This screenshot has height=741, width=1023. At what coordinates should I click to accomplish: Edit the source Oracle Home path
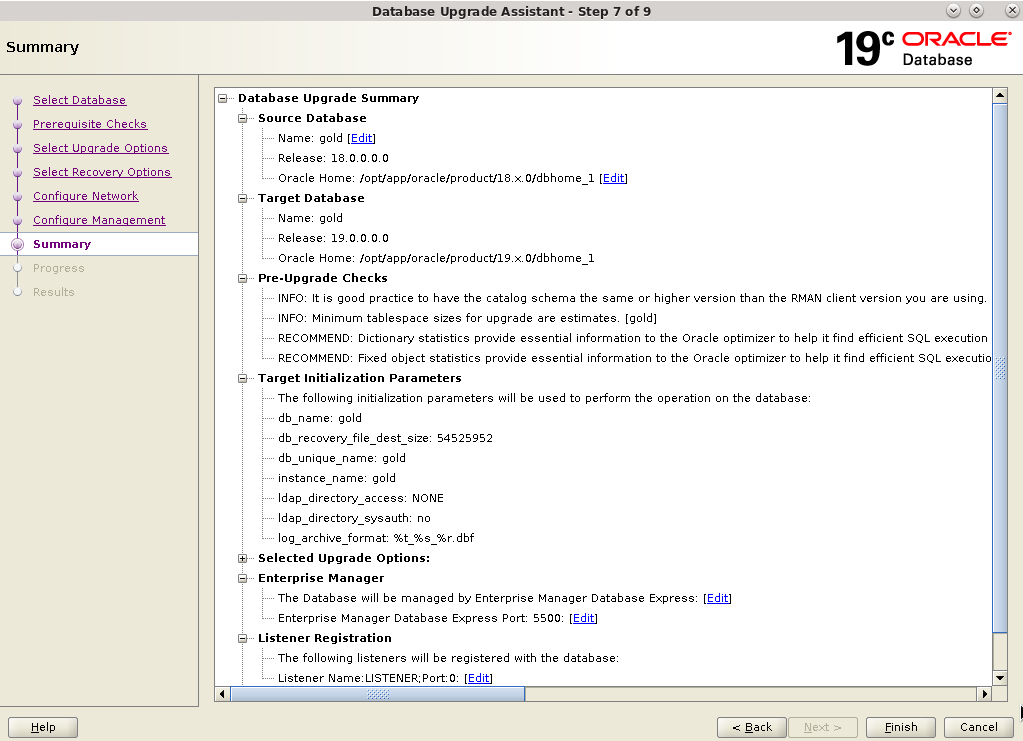(x=613, y=178)
